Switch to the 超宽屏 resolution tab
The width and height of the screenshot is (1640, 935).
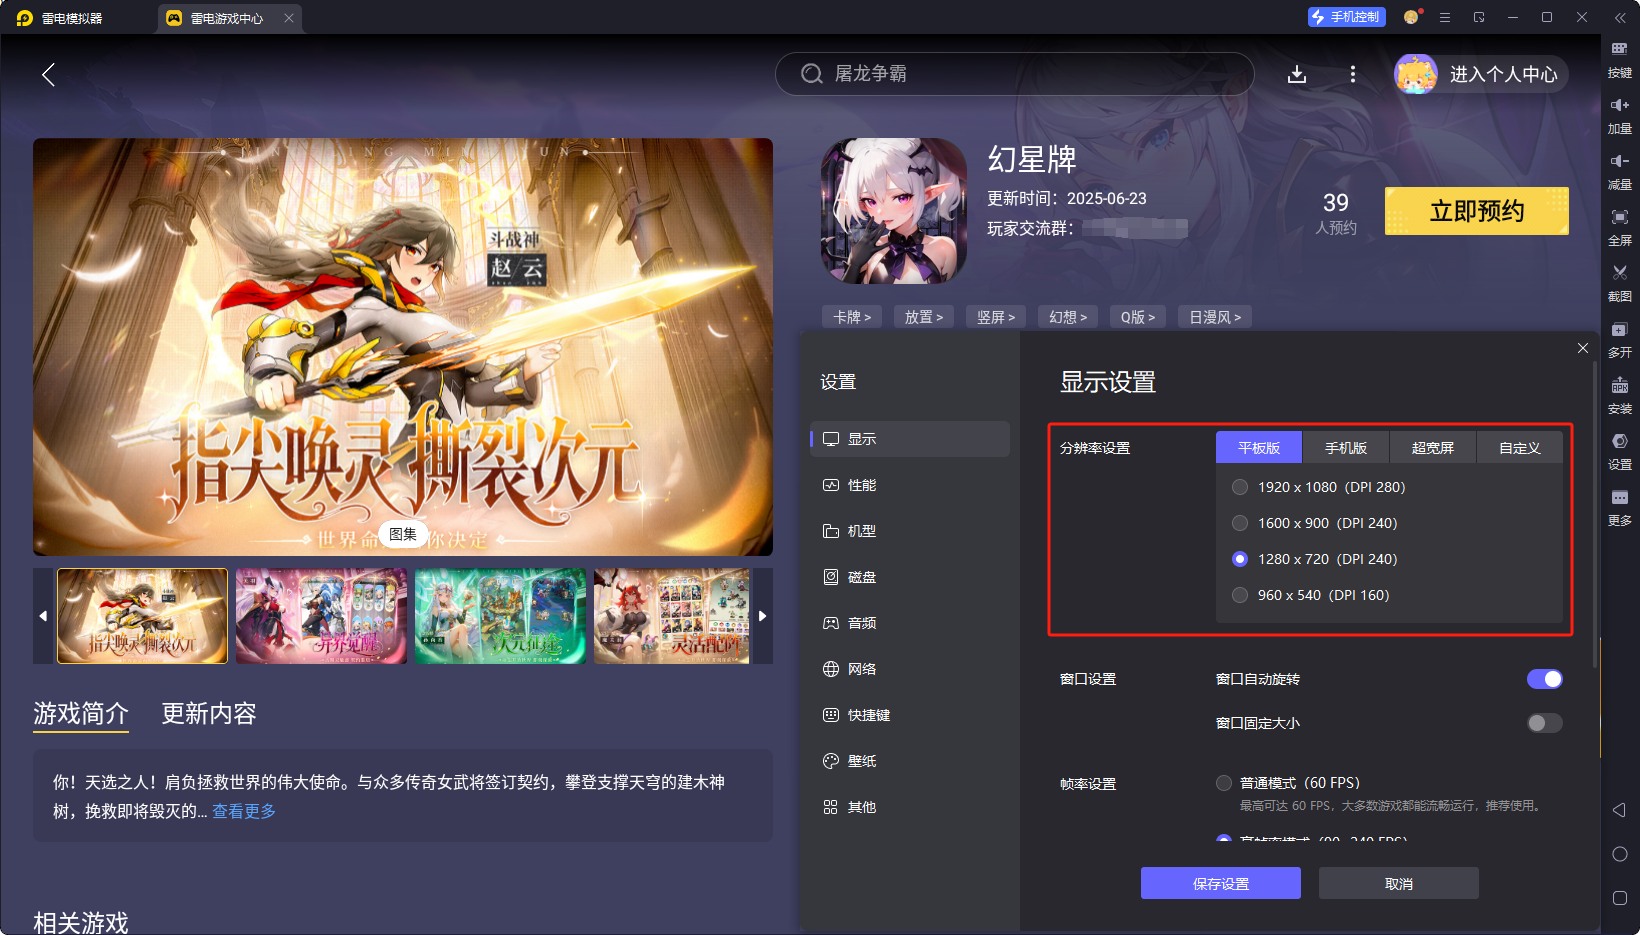(1433, 448)
